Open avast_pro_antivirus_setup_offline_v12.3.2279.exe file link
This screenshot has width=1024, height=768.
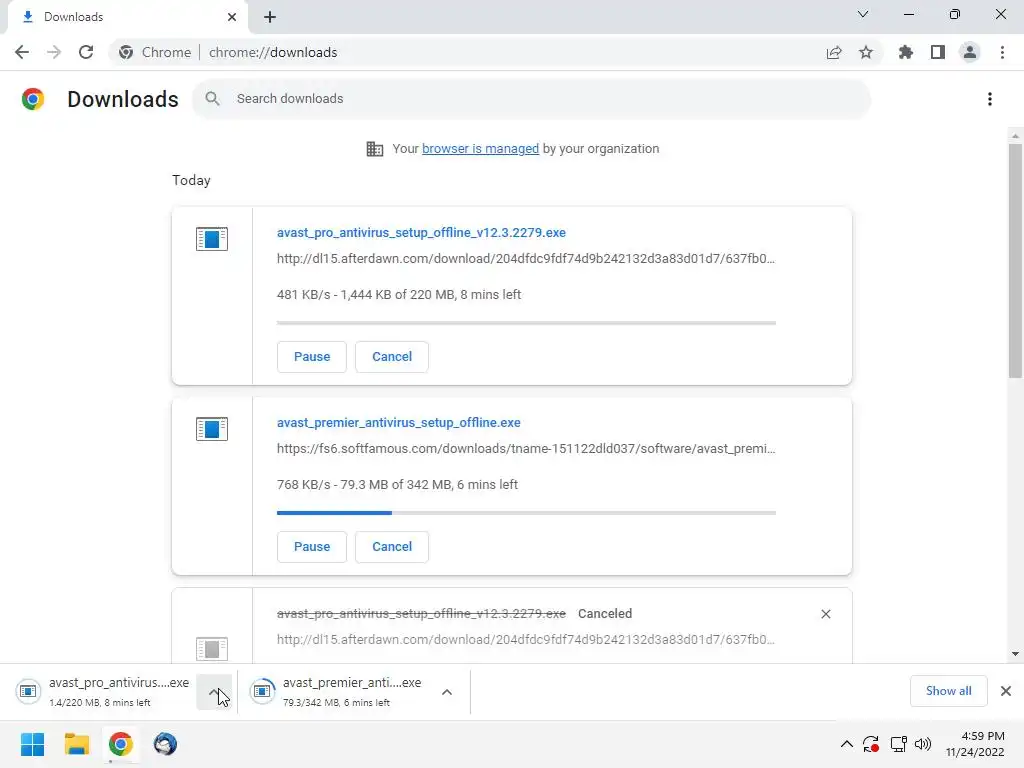tap(421, 232)
